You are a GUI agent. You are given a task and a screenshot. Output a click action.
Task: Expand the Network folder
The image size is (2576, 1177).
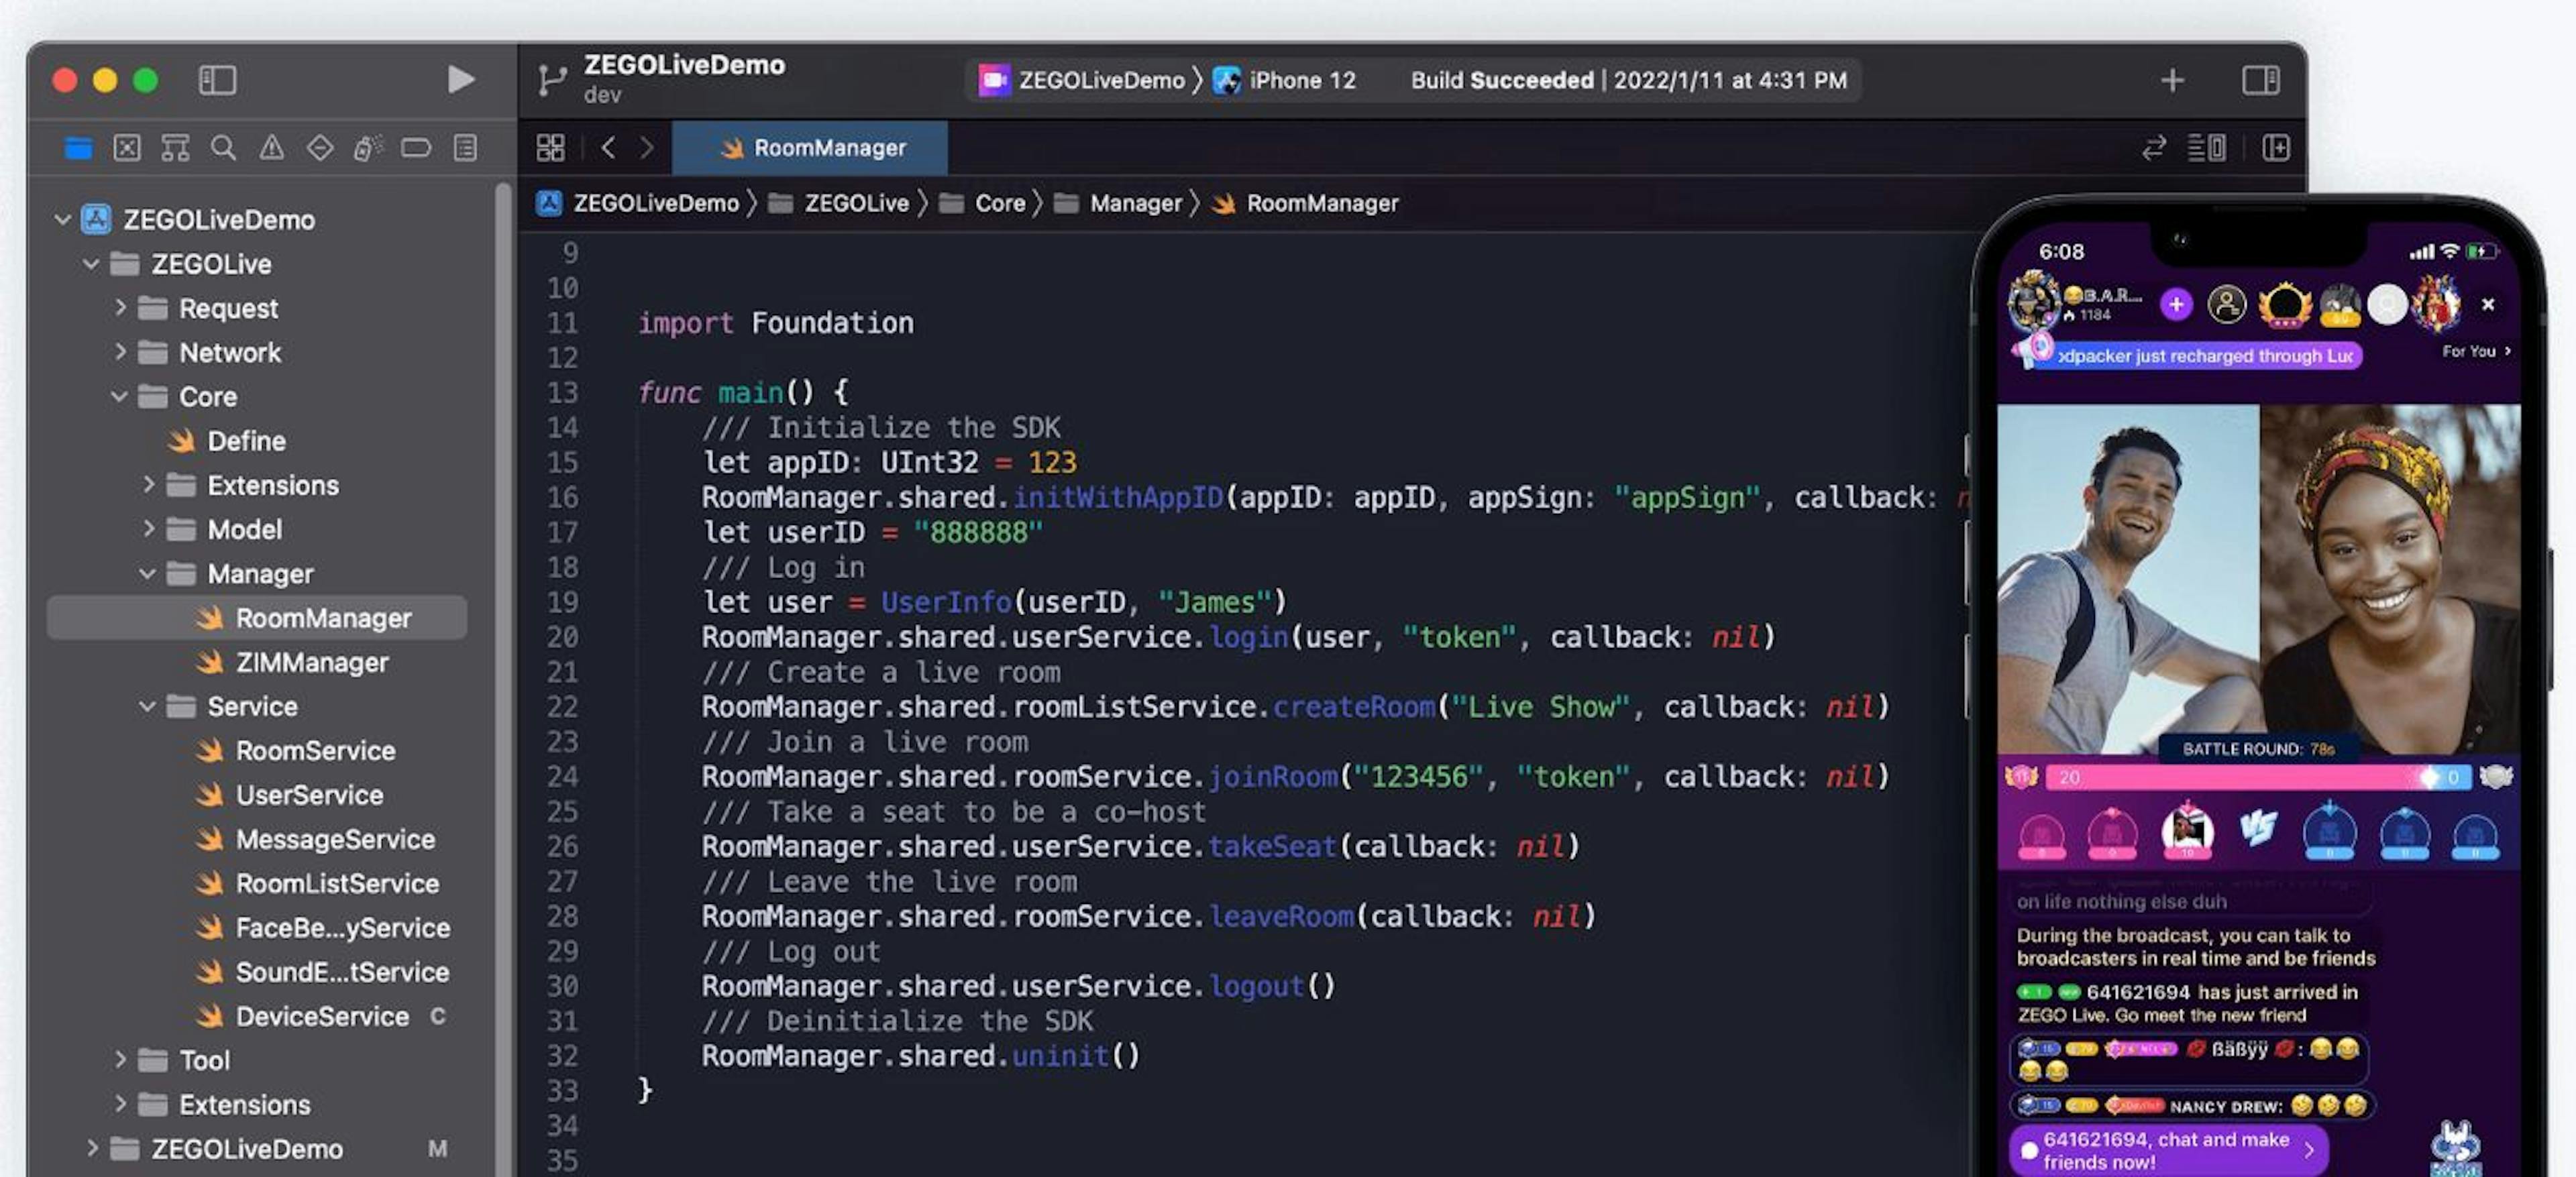(x=122, y=352)
